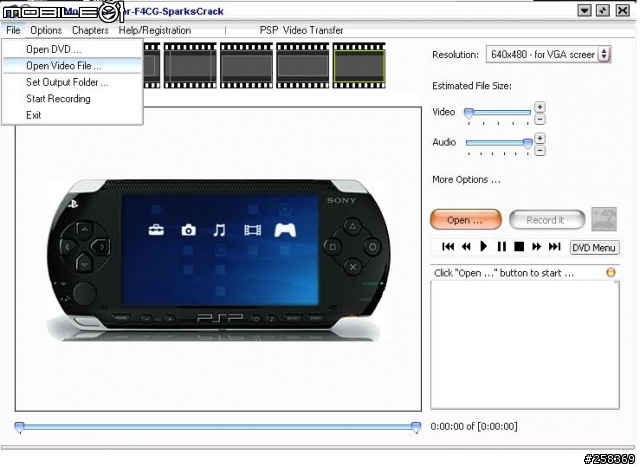Pause playback with the pause control
Image resolution: width=640 pixels, height=467 pixels.
pyautogui.click(x=502, y=246)
